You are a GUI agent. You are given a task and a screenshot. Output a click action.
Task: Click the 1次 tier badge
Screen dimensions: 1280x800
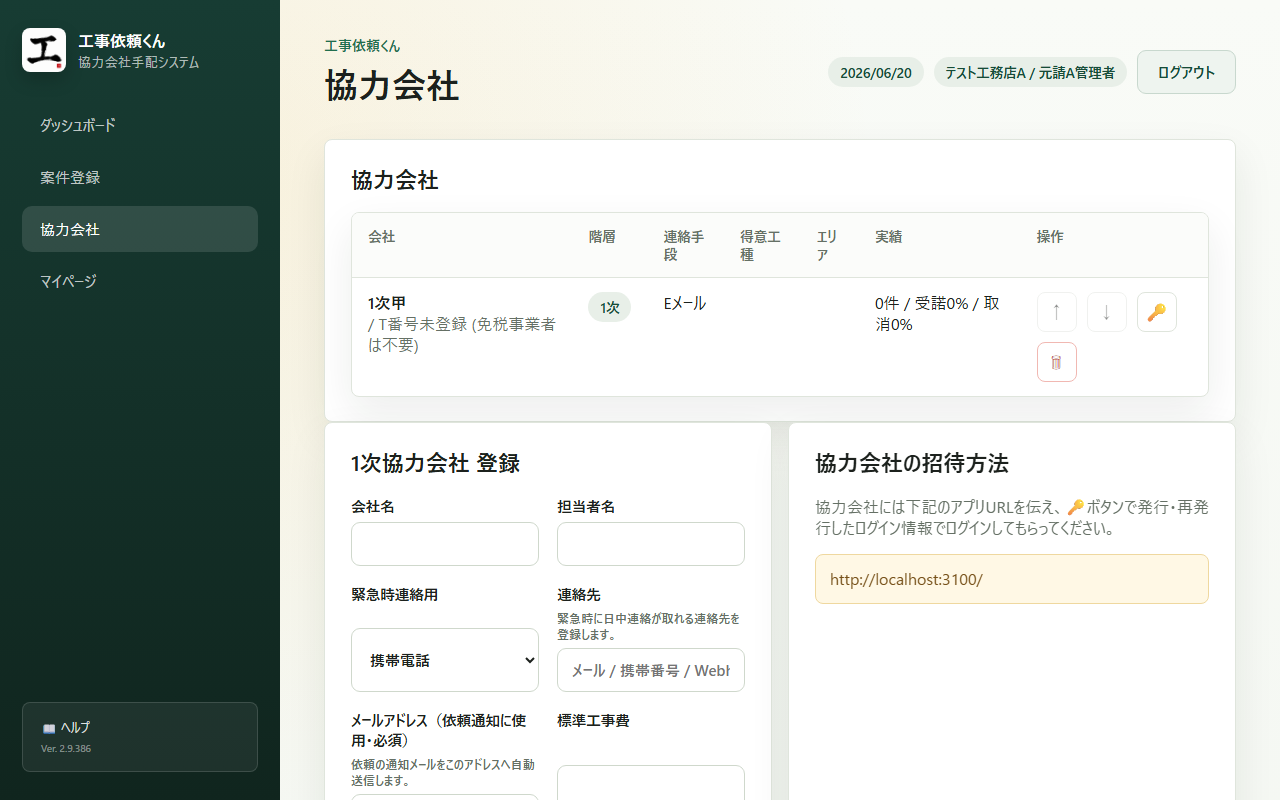(610, 307)
